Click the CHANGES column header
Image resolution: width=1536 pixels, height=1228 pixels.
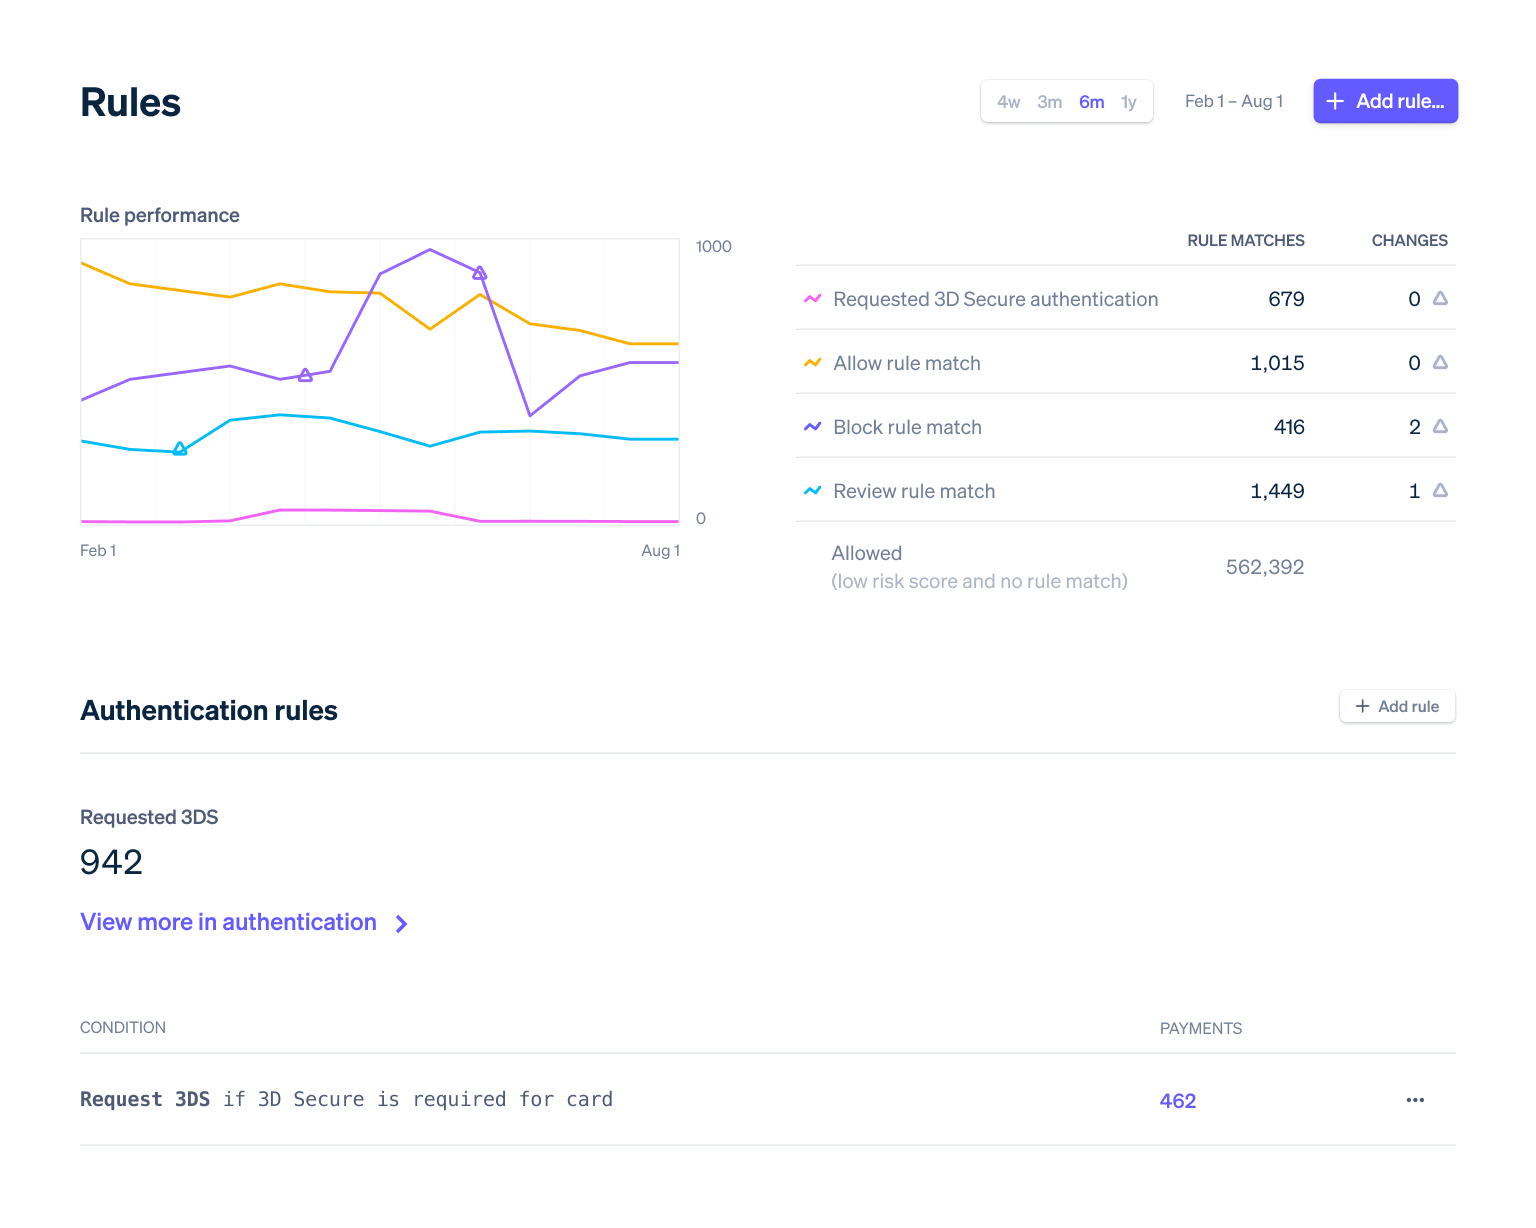pos(1409,240)
